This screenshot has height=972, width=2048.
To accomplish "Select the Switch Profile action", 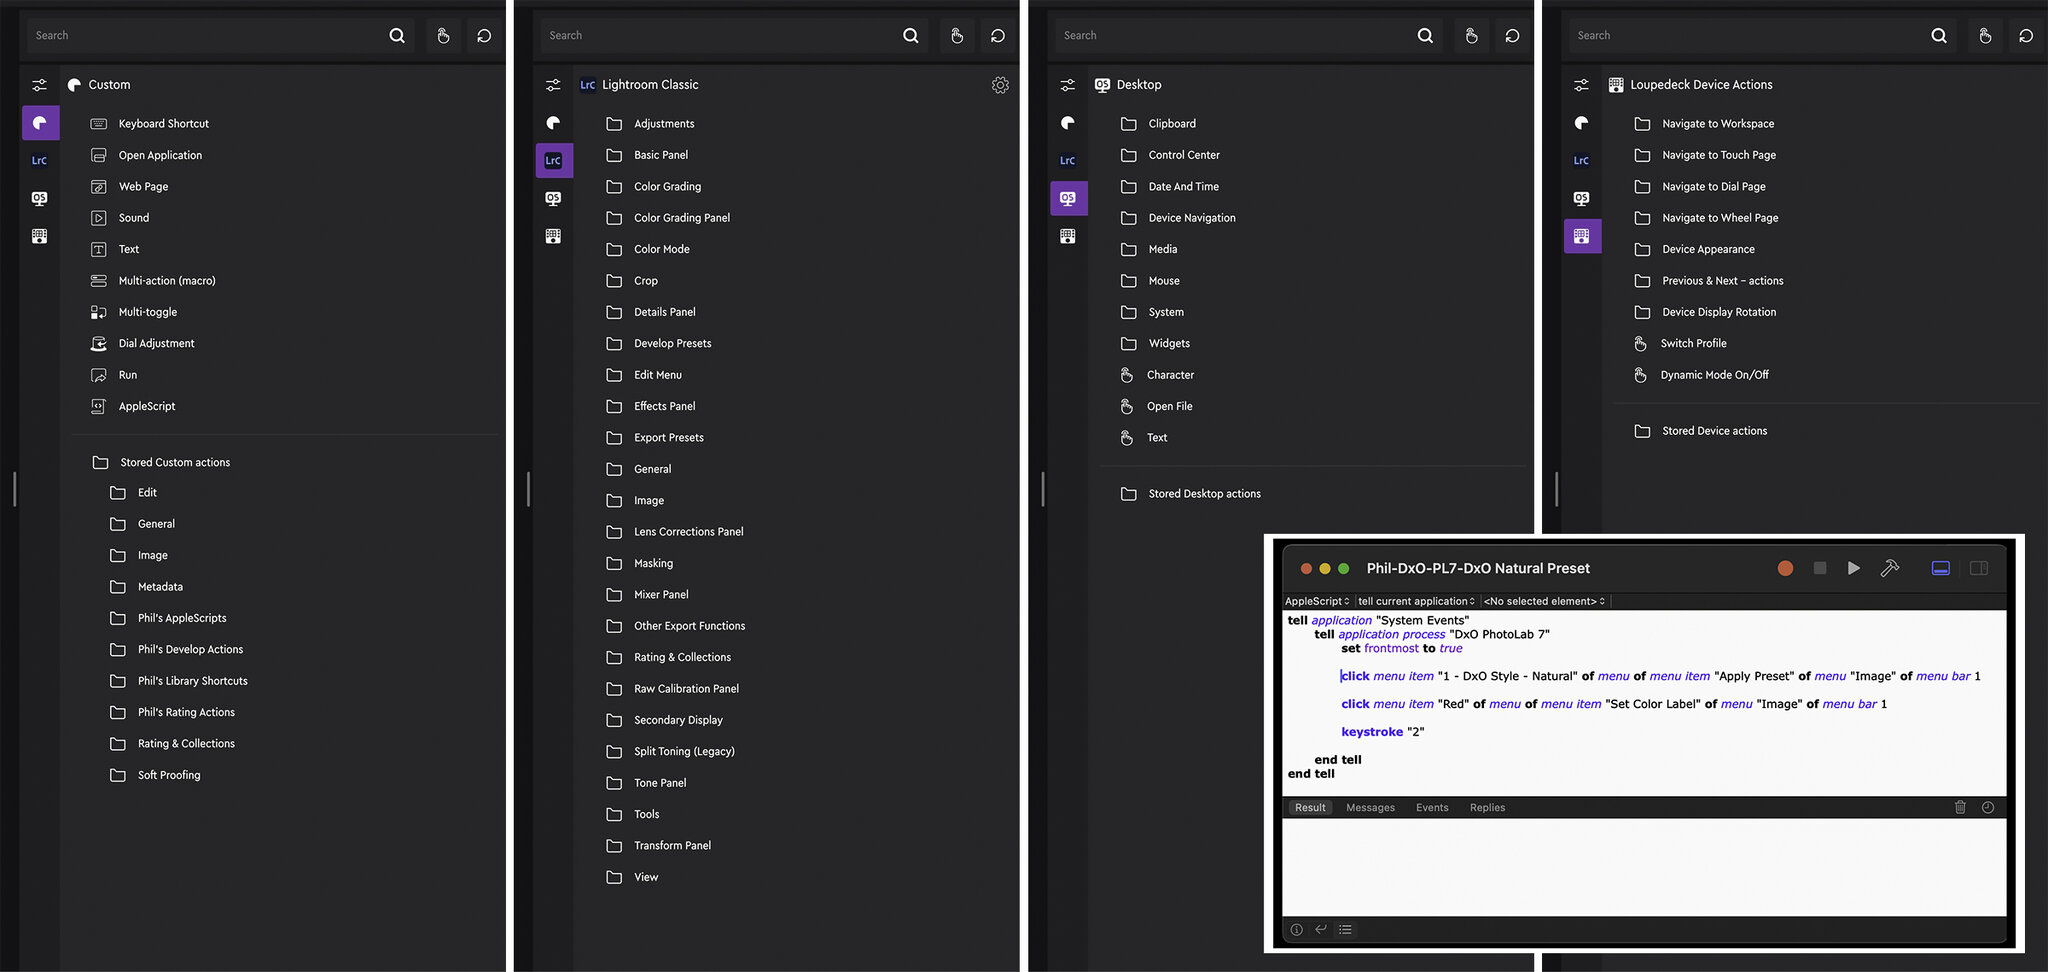I will [1693, 343].
